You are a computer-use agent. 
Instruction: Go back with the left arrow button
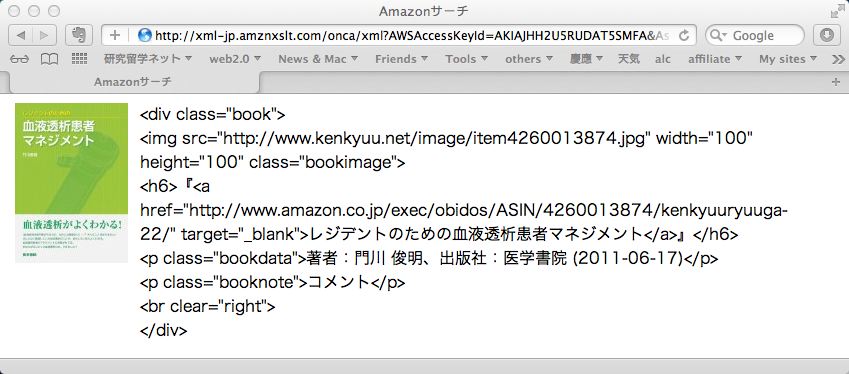click(x=21, y=36)
